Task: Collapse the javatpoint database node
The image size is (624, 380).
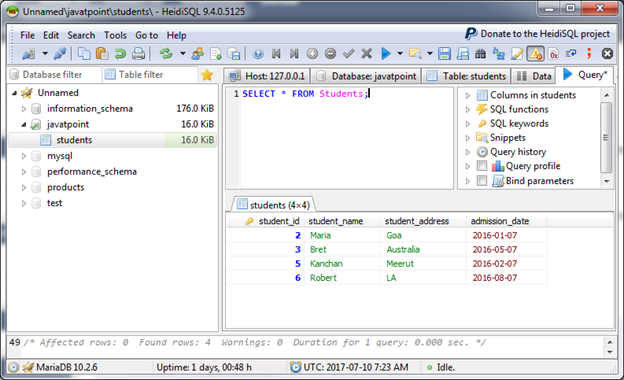Action: click(24, 125)
